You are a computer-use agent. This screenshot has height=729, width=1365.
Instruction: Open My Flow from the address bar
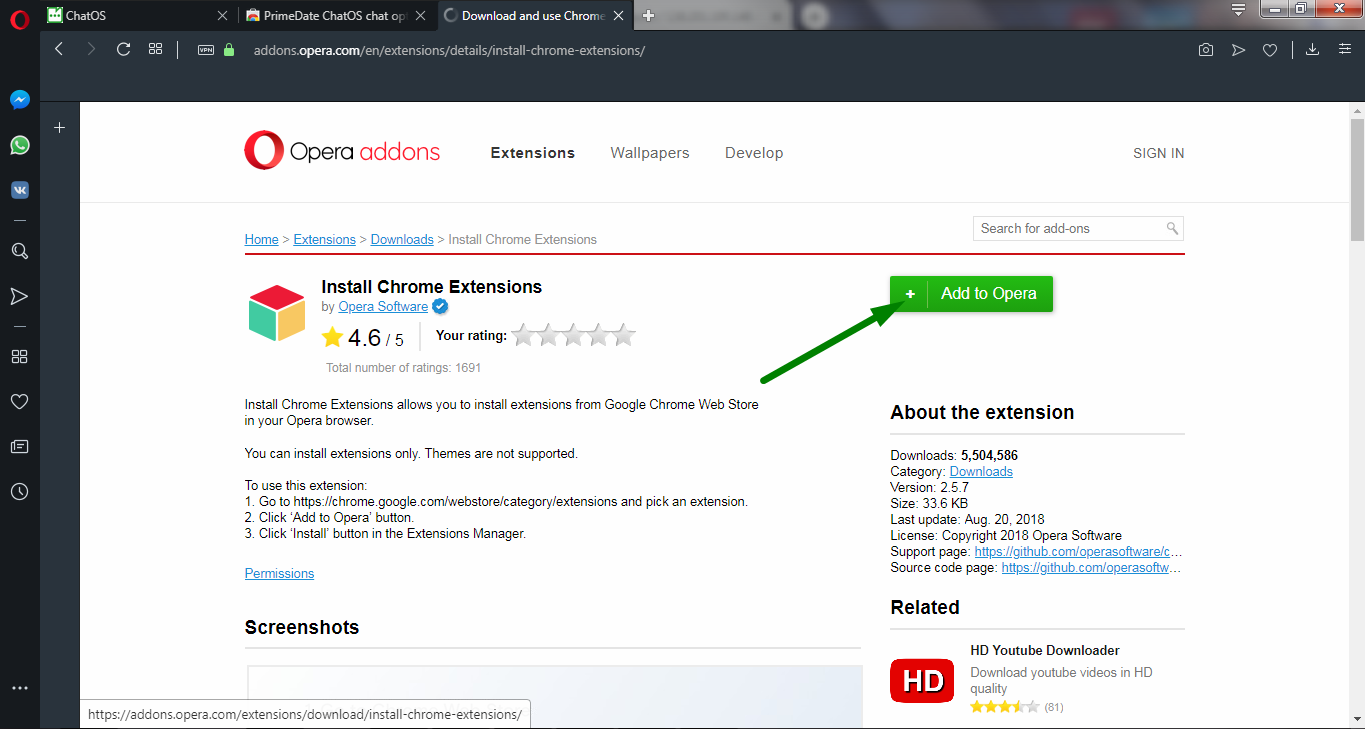1238,50
